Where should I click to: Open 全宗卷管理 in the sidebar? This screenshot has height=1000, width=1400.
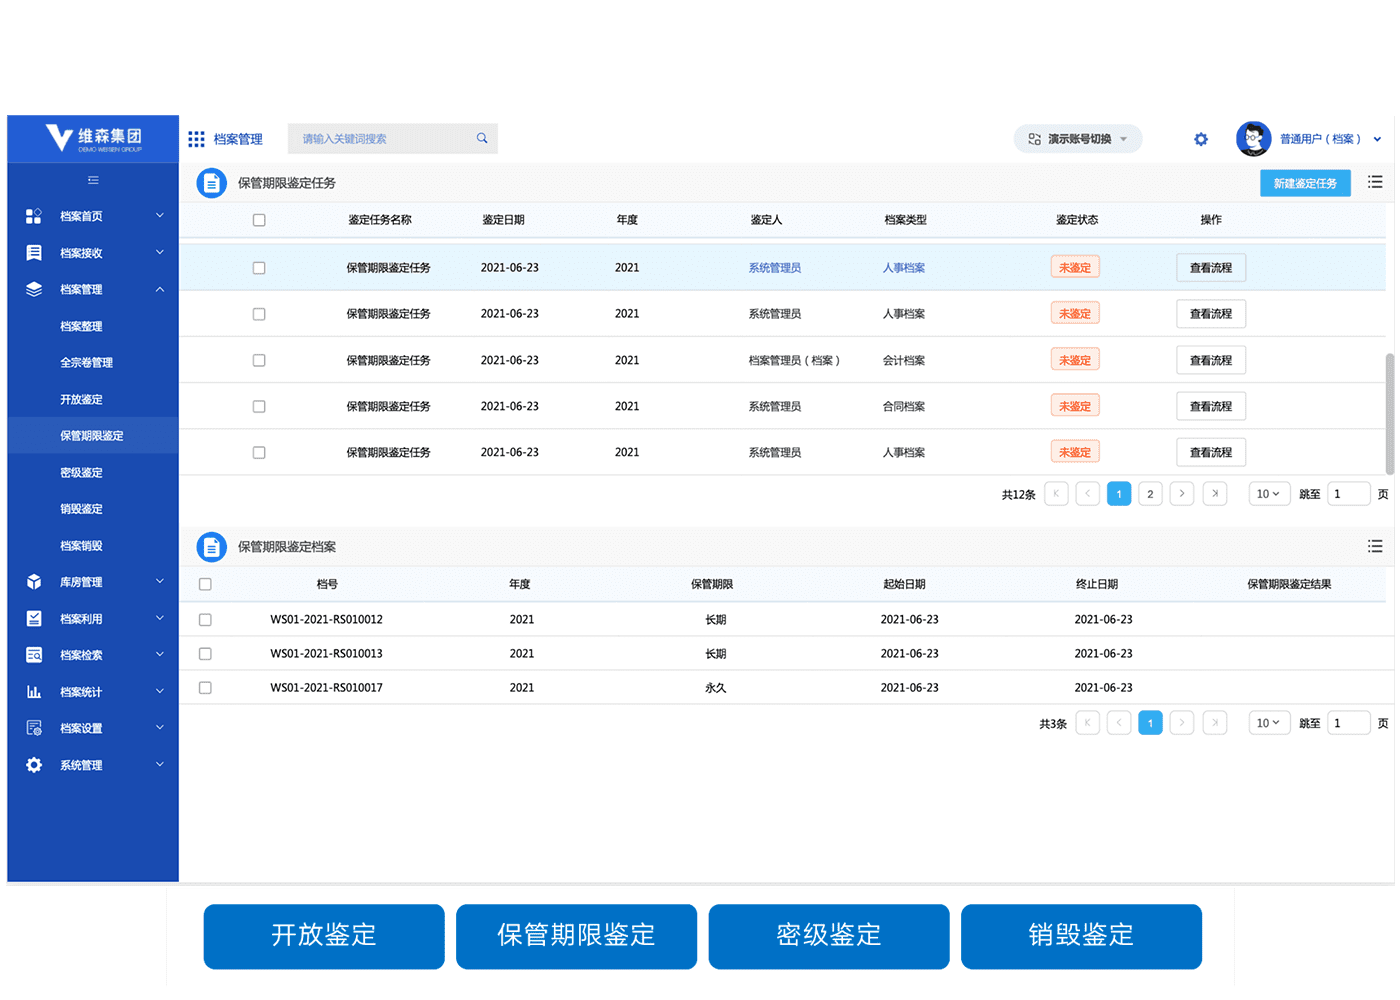86,363
